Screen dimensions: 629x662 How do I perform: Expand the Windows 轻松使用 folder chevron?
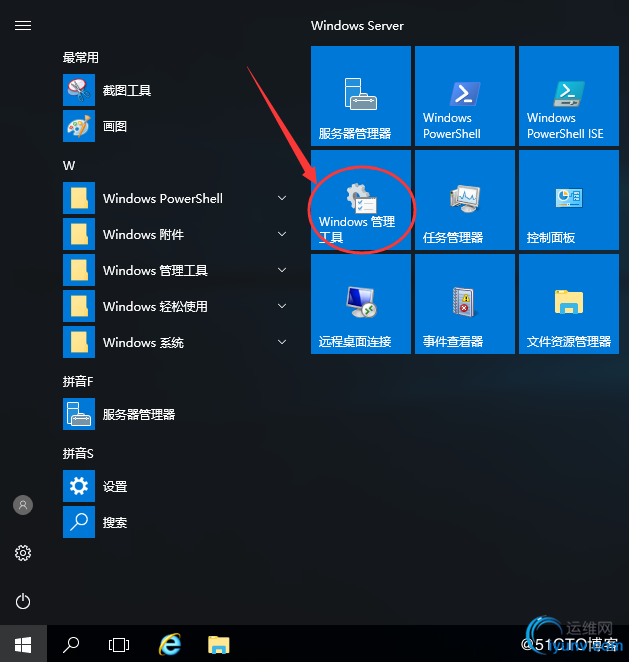point(282,306)
